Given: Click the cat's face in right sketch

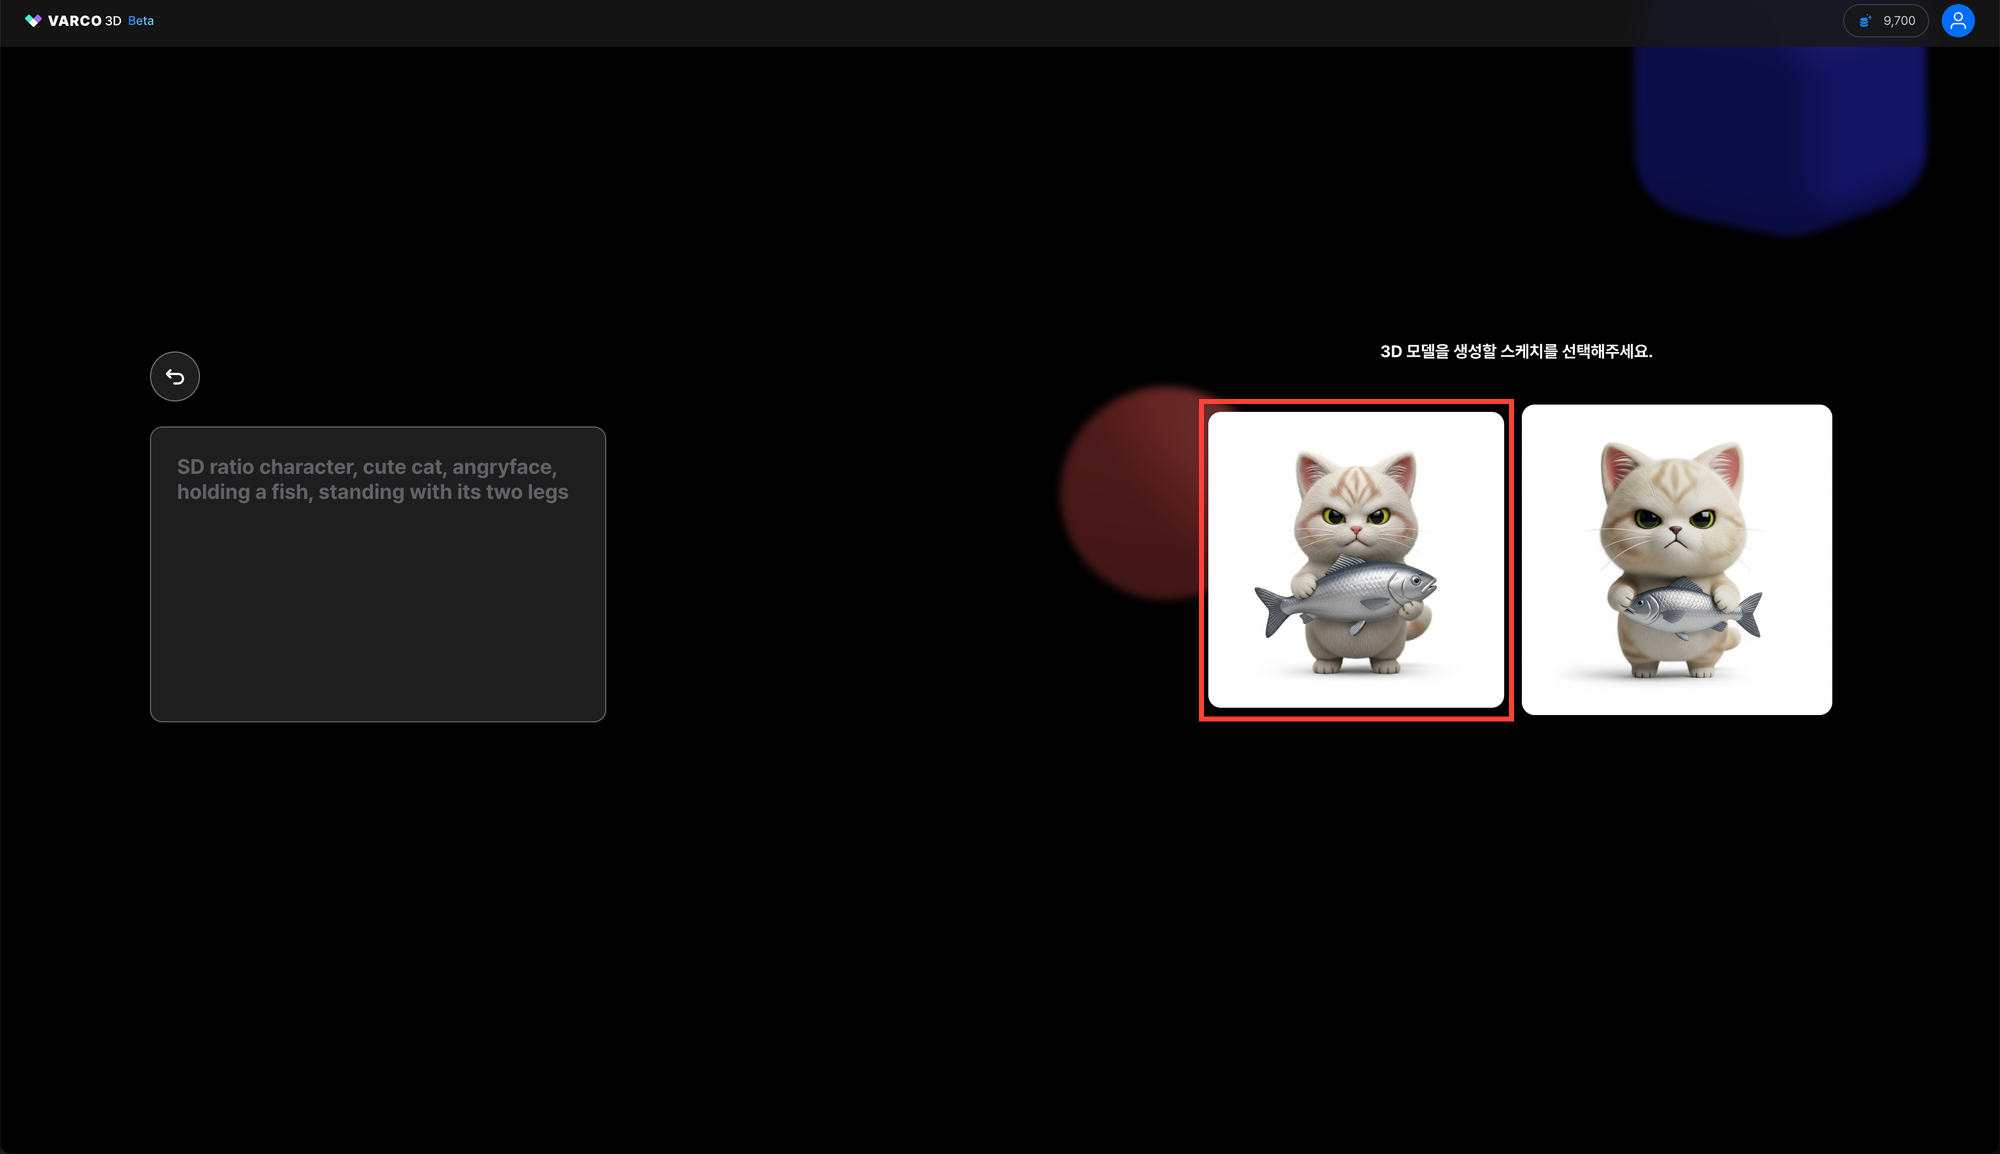Looking at the screenshot, I should pos(1675,525).
